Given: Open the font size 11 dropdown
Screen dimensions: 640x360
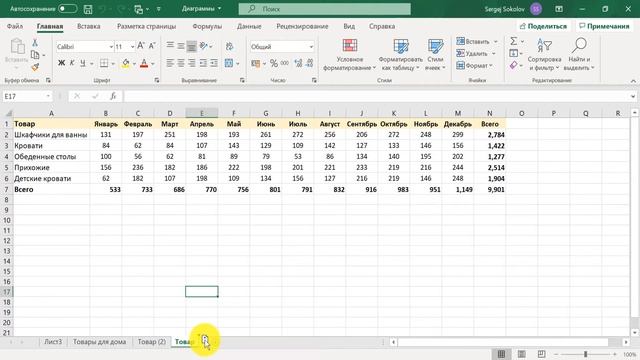Looking at the screenshot, I should pos(132,47).
